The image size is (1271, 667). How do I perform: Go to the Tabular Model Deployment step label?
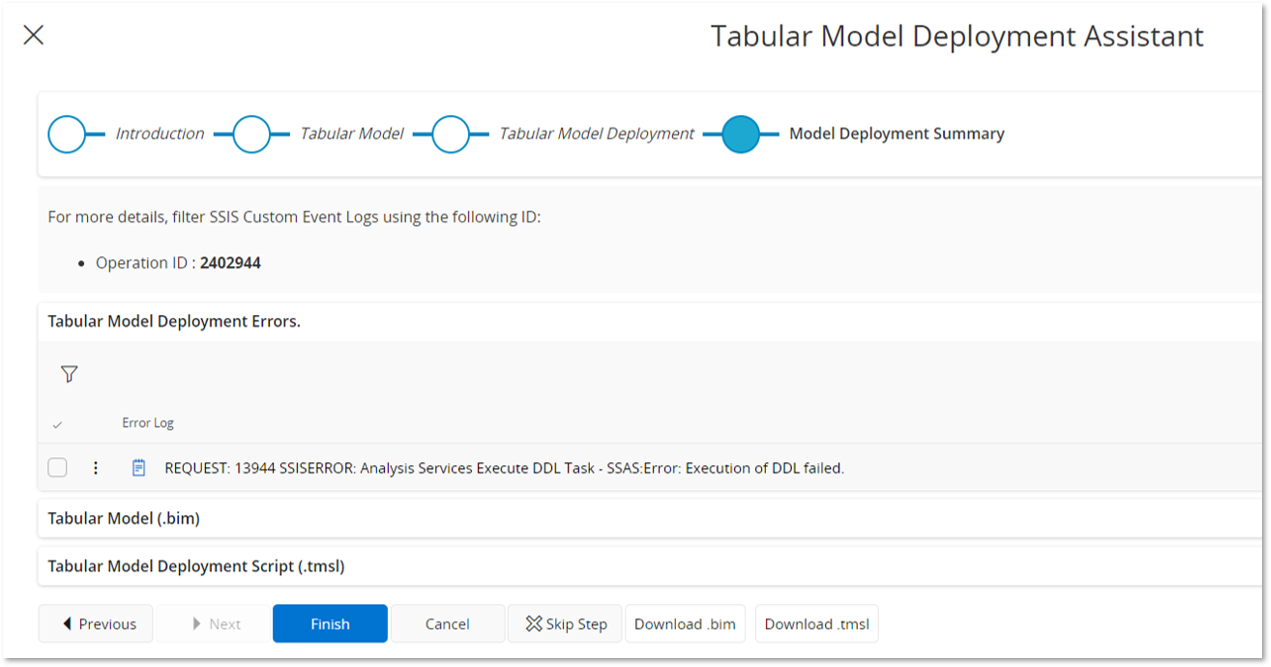[x=597, y=133]
